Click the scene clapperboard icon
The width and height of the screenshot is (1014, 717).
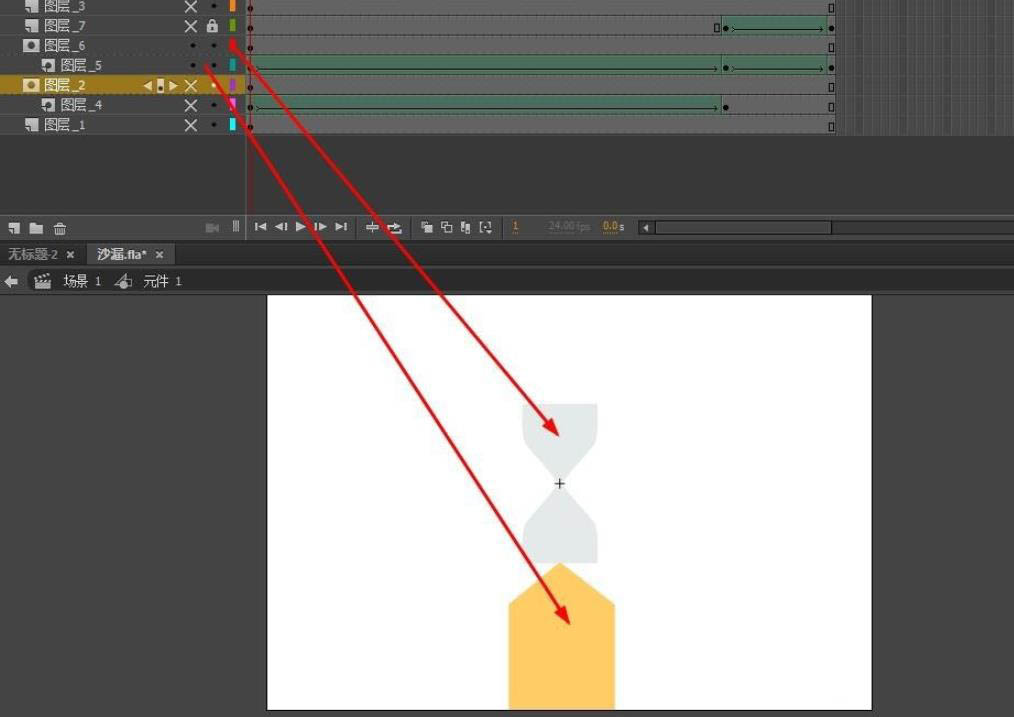pyautogui.click(x=43, y=281)
